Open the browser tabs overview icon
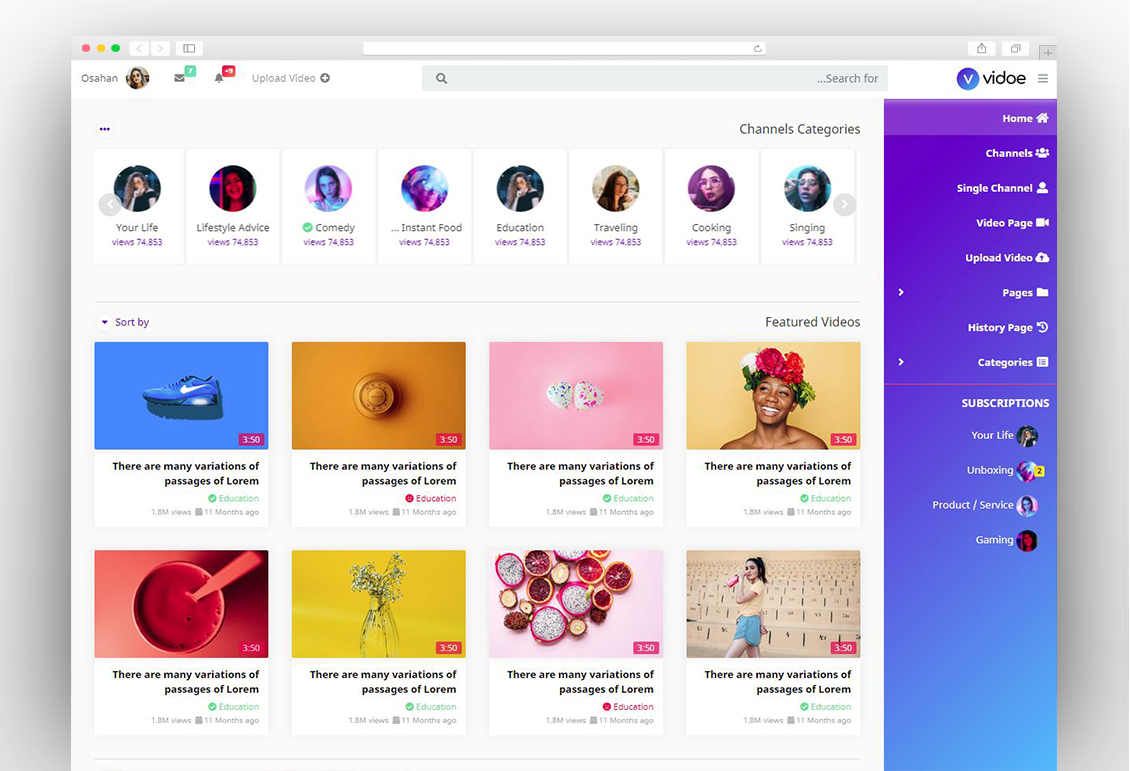 point(1015,48)
